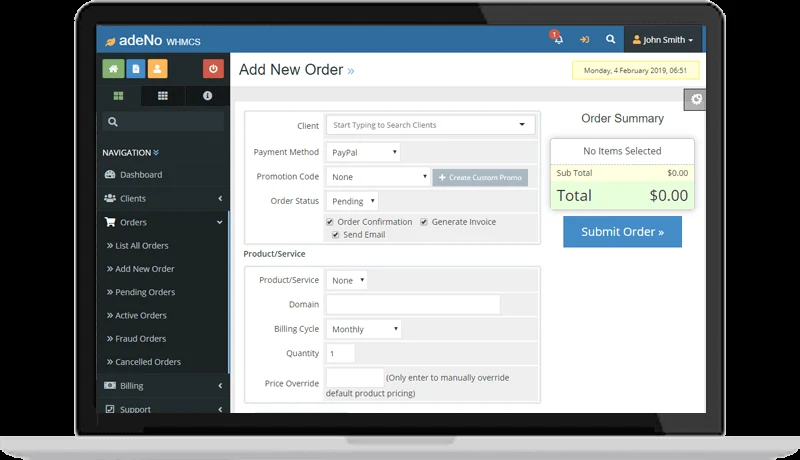Click the double-arrow beside Add New Order title
Screen dimensions: 800x460
351,71
